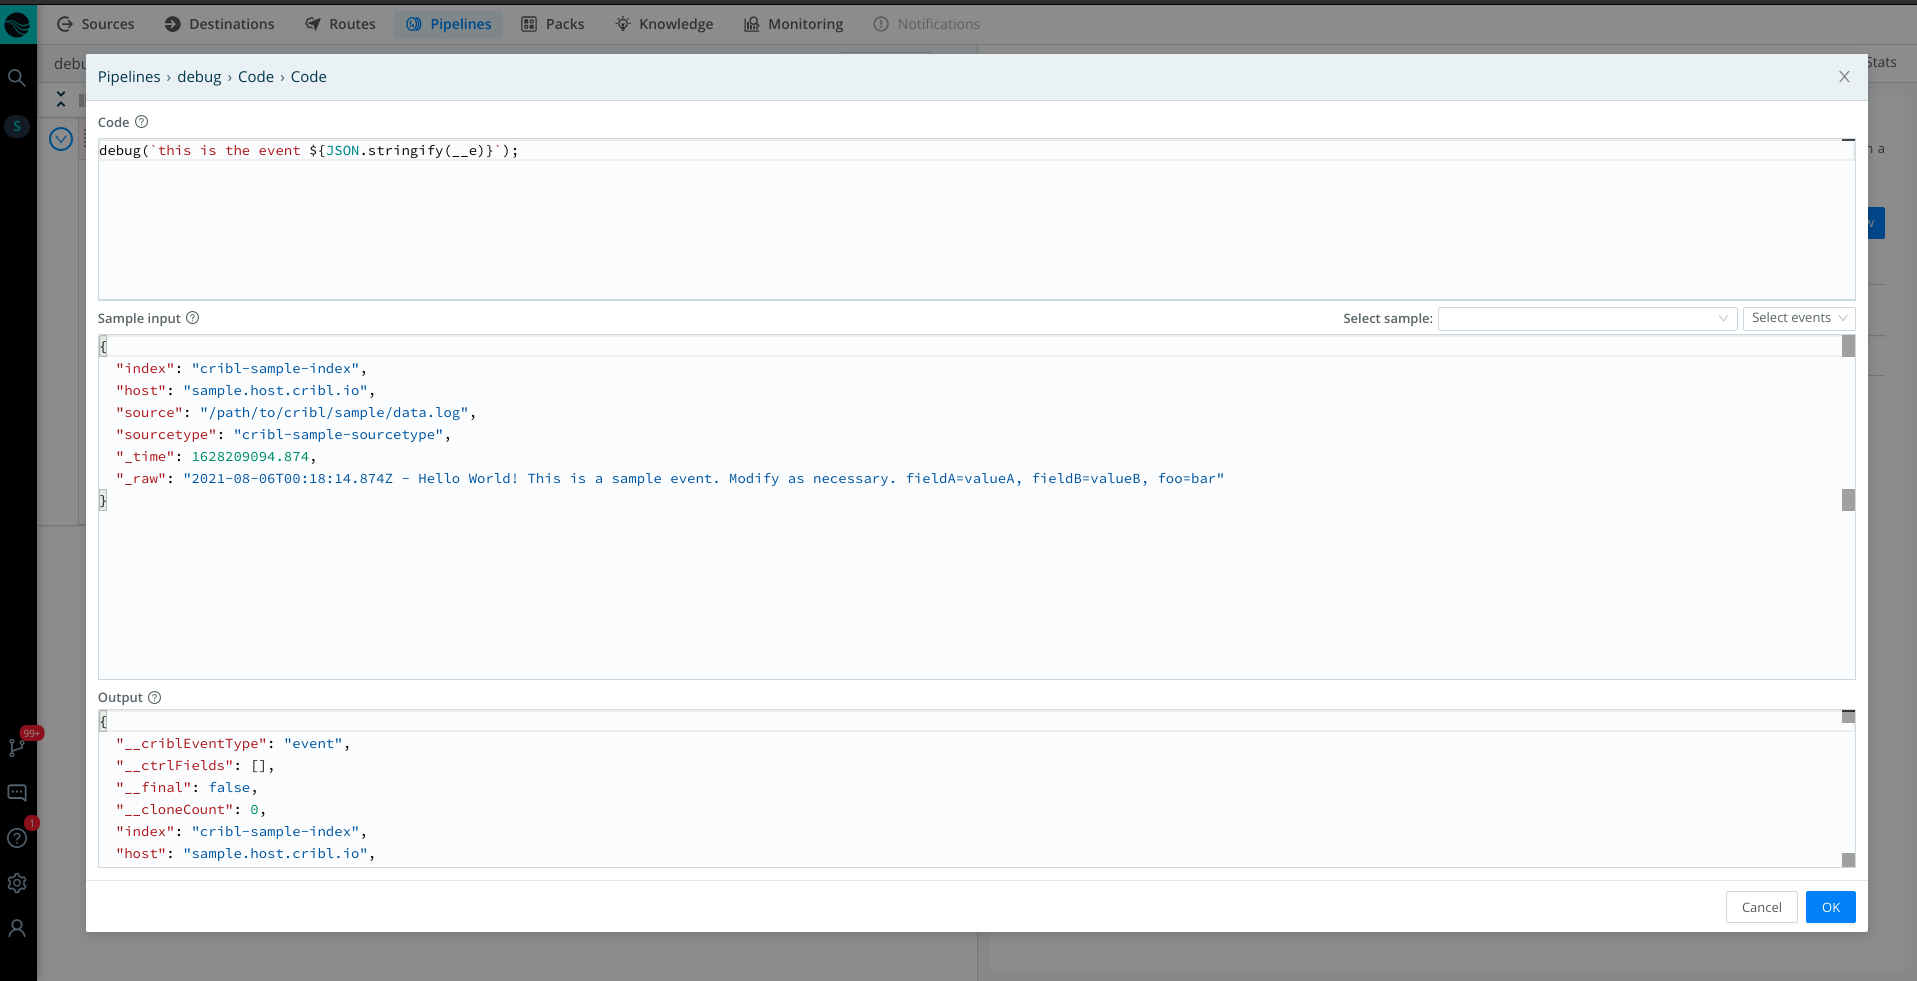The height and width of the screenshot is (981, 1917).
Task: Open the Select sample dropdown
Action: click(1587, 318)
